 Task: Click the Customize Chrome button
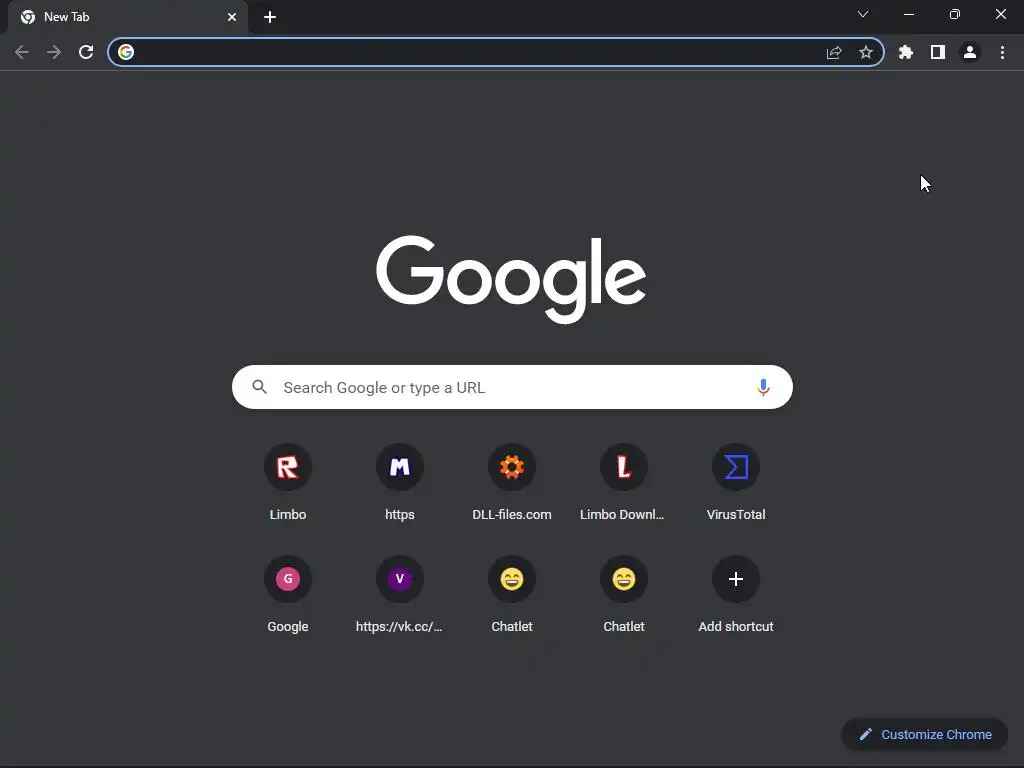click(925, 735)
